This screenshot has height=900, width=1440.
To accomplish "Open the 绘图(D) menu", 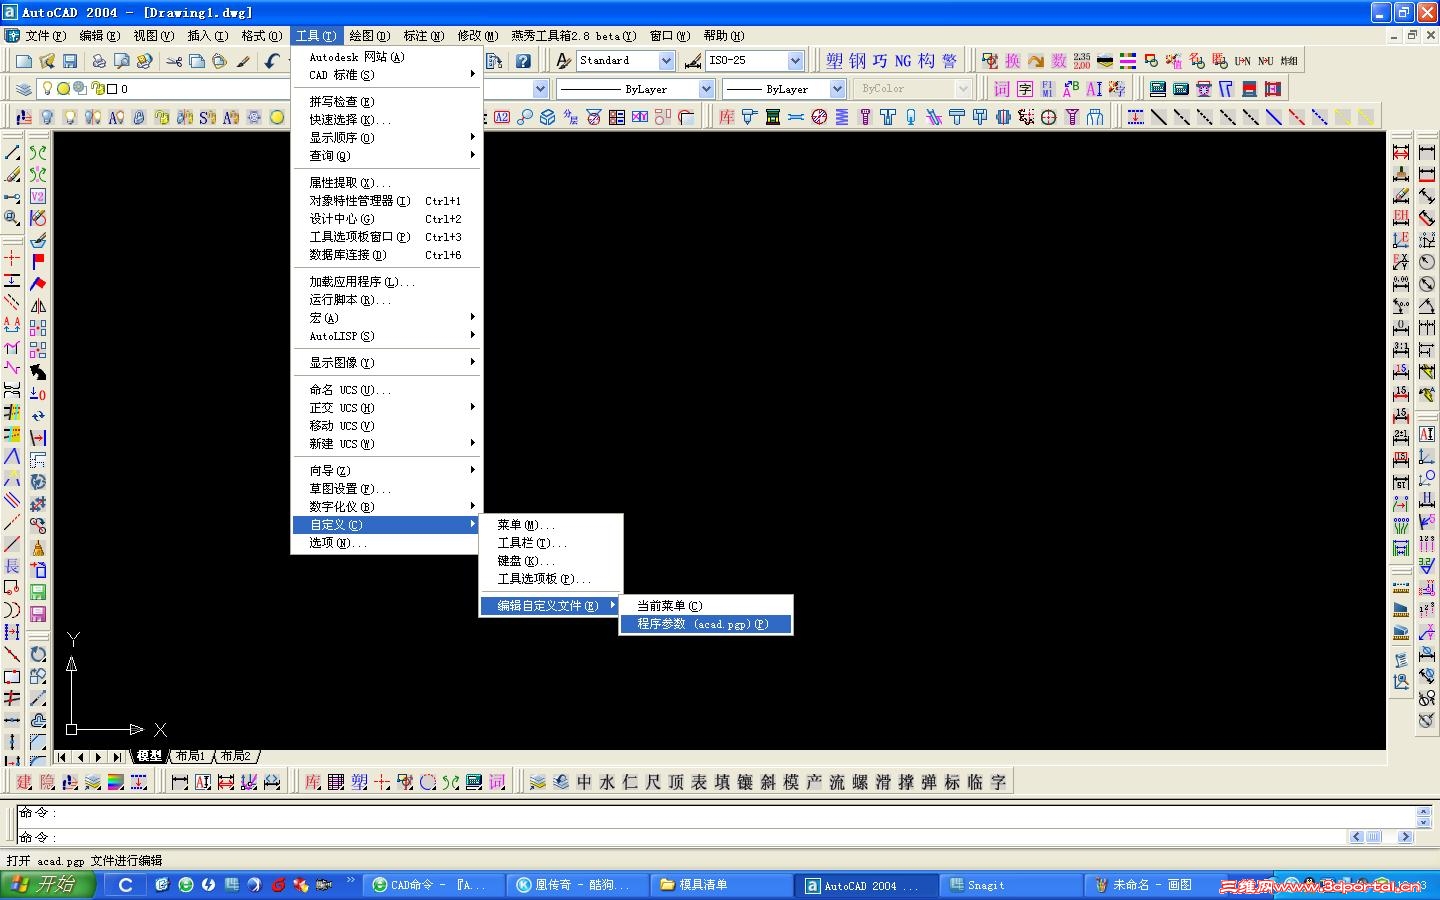I will pyautogui.click(x=369, y=36).
